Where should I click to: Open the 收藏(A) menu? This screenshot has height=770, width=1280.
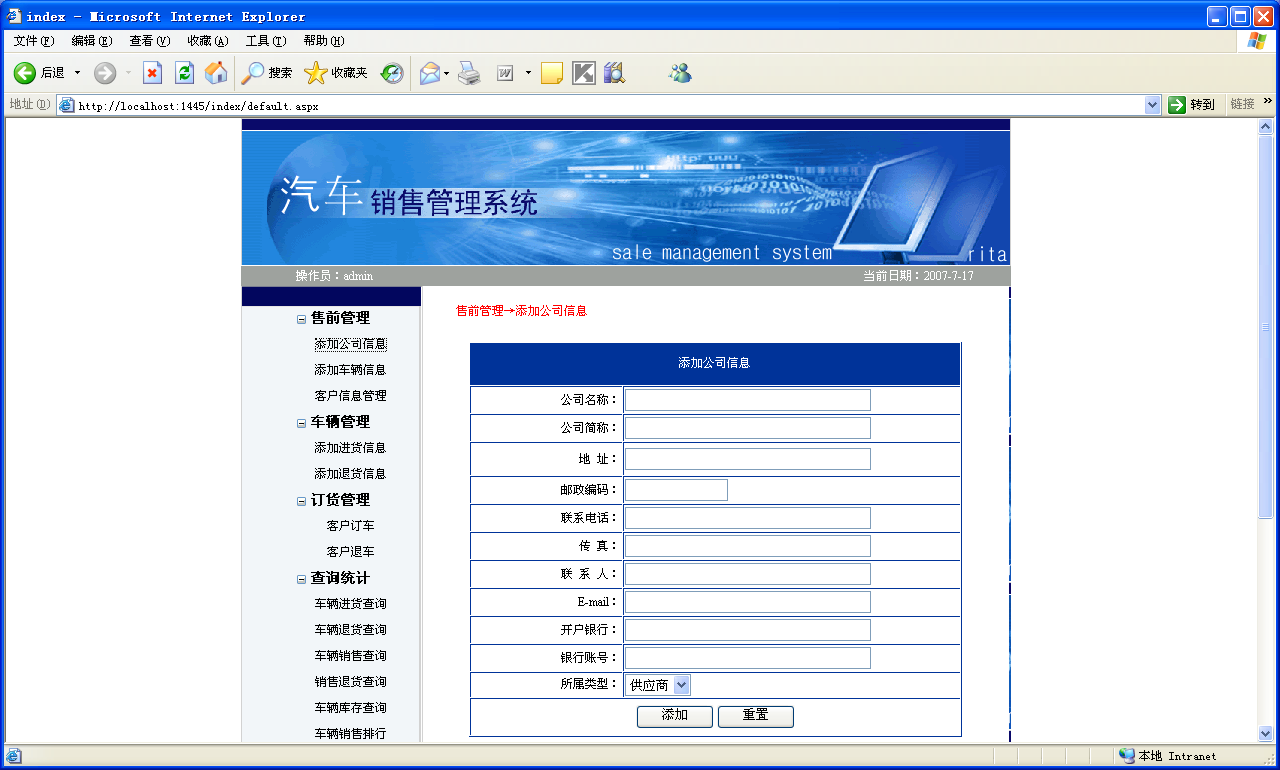[x=208, y=41]
